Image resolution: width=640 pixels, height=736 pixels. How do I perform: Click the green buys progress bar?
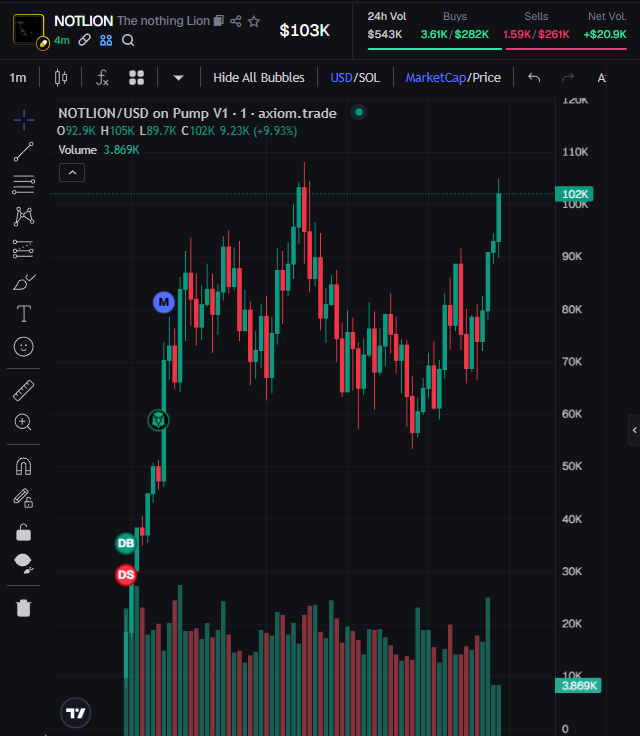click(x=434, y=48)
